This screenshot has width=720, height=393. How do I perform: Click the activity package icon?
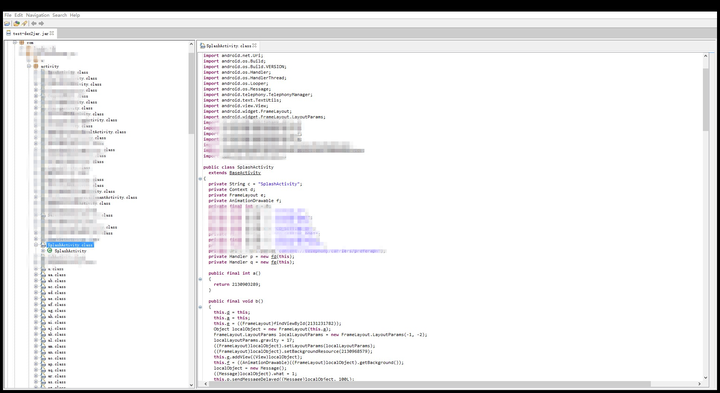point(36,66)
